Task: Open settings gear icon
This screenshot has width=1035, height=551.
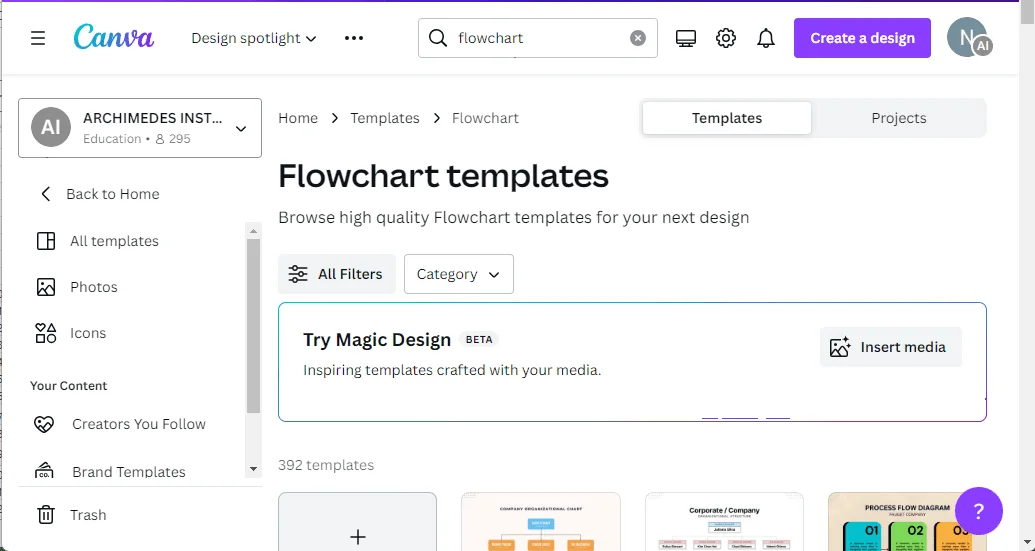Action: click(725, 38)
